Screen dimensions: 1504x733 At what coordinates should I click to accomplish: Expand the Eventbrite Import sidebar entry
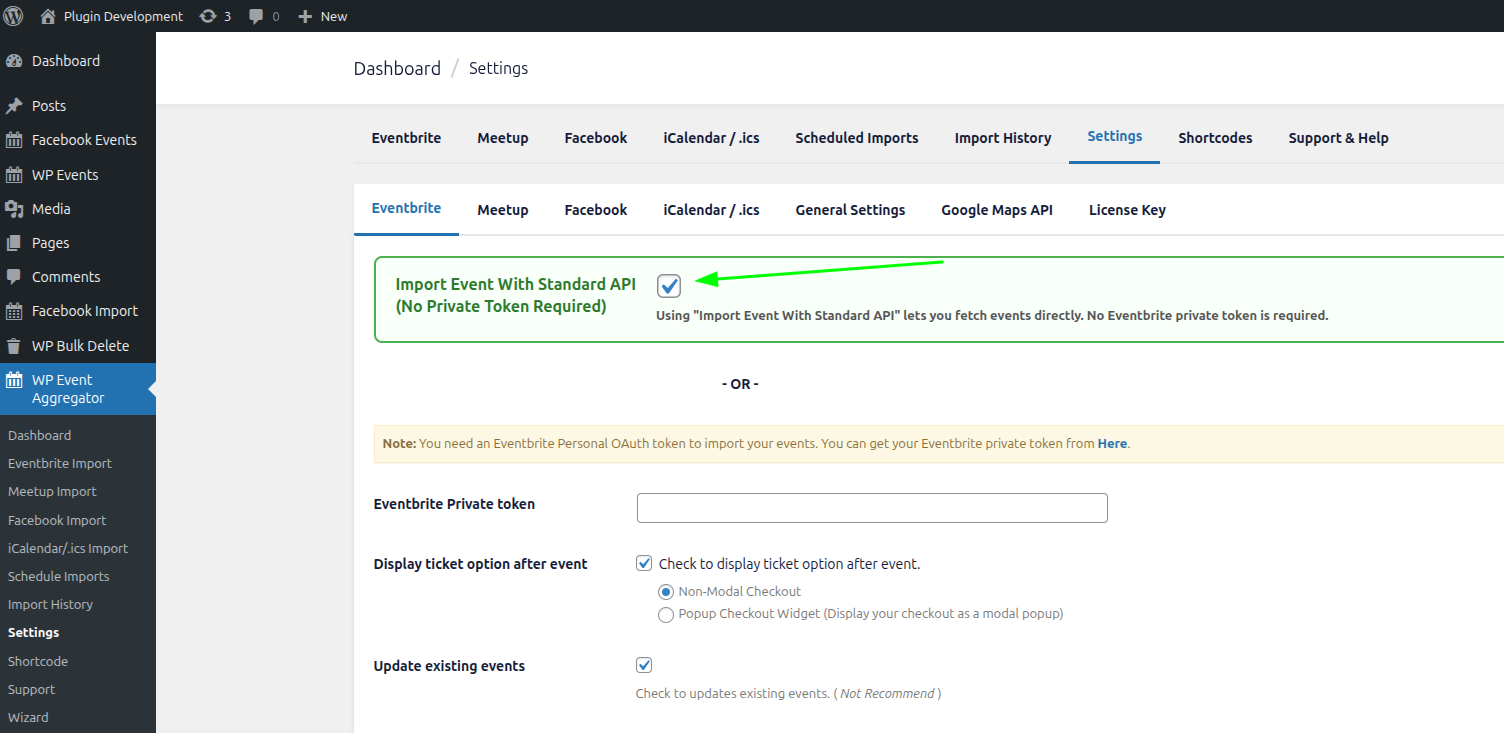59,463
